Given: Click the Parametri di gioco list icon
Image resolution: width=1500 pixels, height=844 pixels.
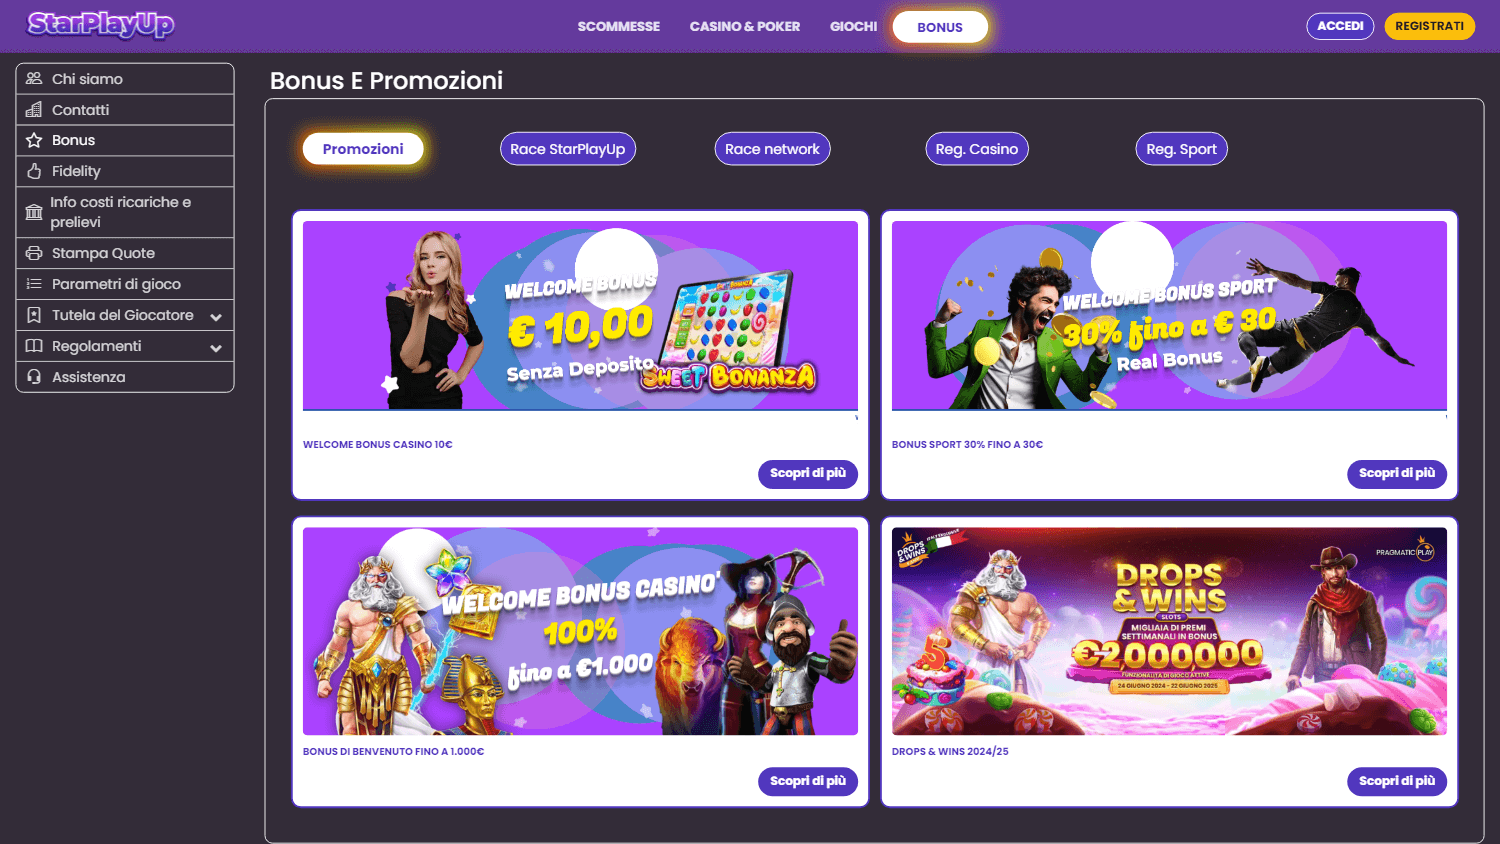Looking at the screenshot, I should pos(34,285).
